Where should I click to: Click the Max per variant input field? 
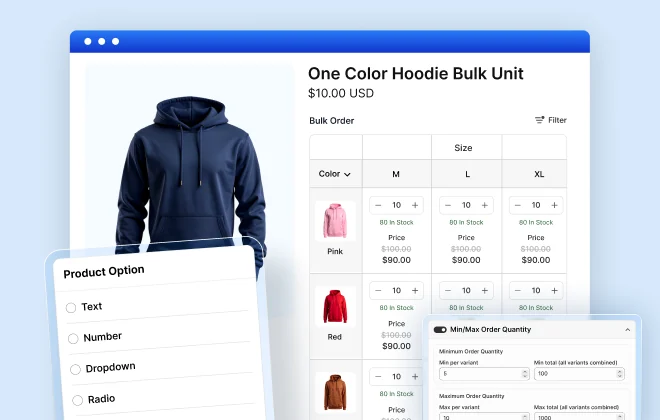tap(484, 417)
